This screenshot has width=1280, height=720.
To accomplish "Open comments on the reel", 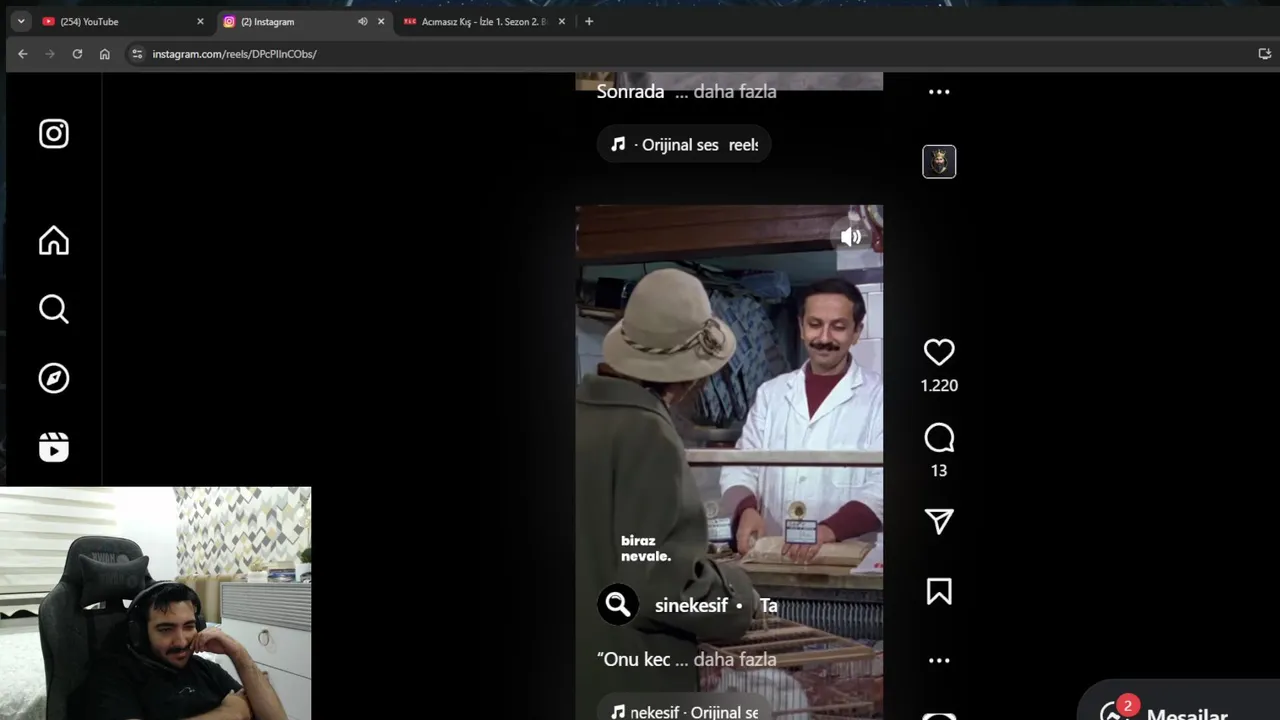I will (x=939, y=438).
